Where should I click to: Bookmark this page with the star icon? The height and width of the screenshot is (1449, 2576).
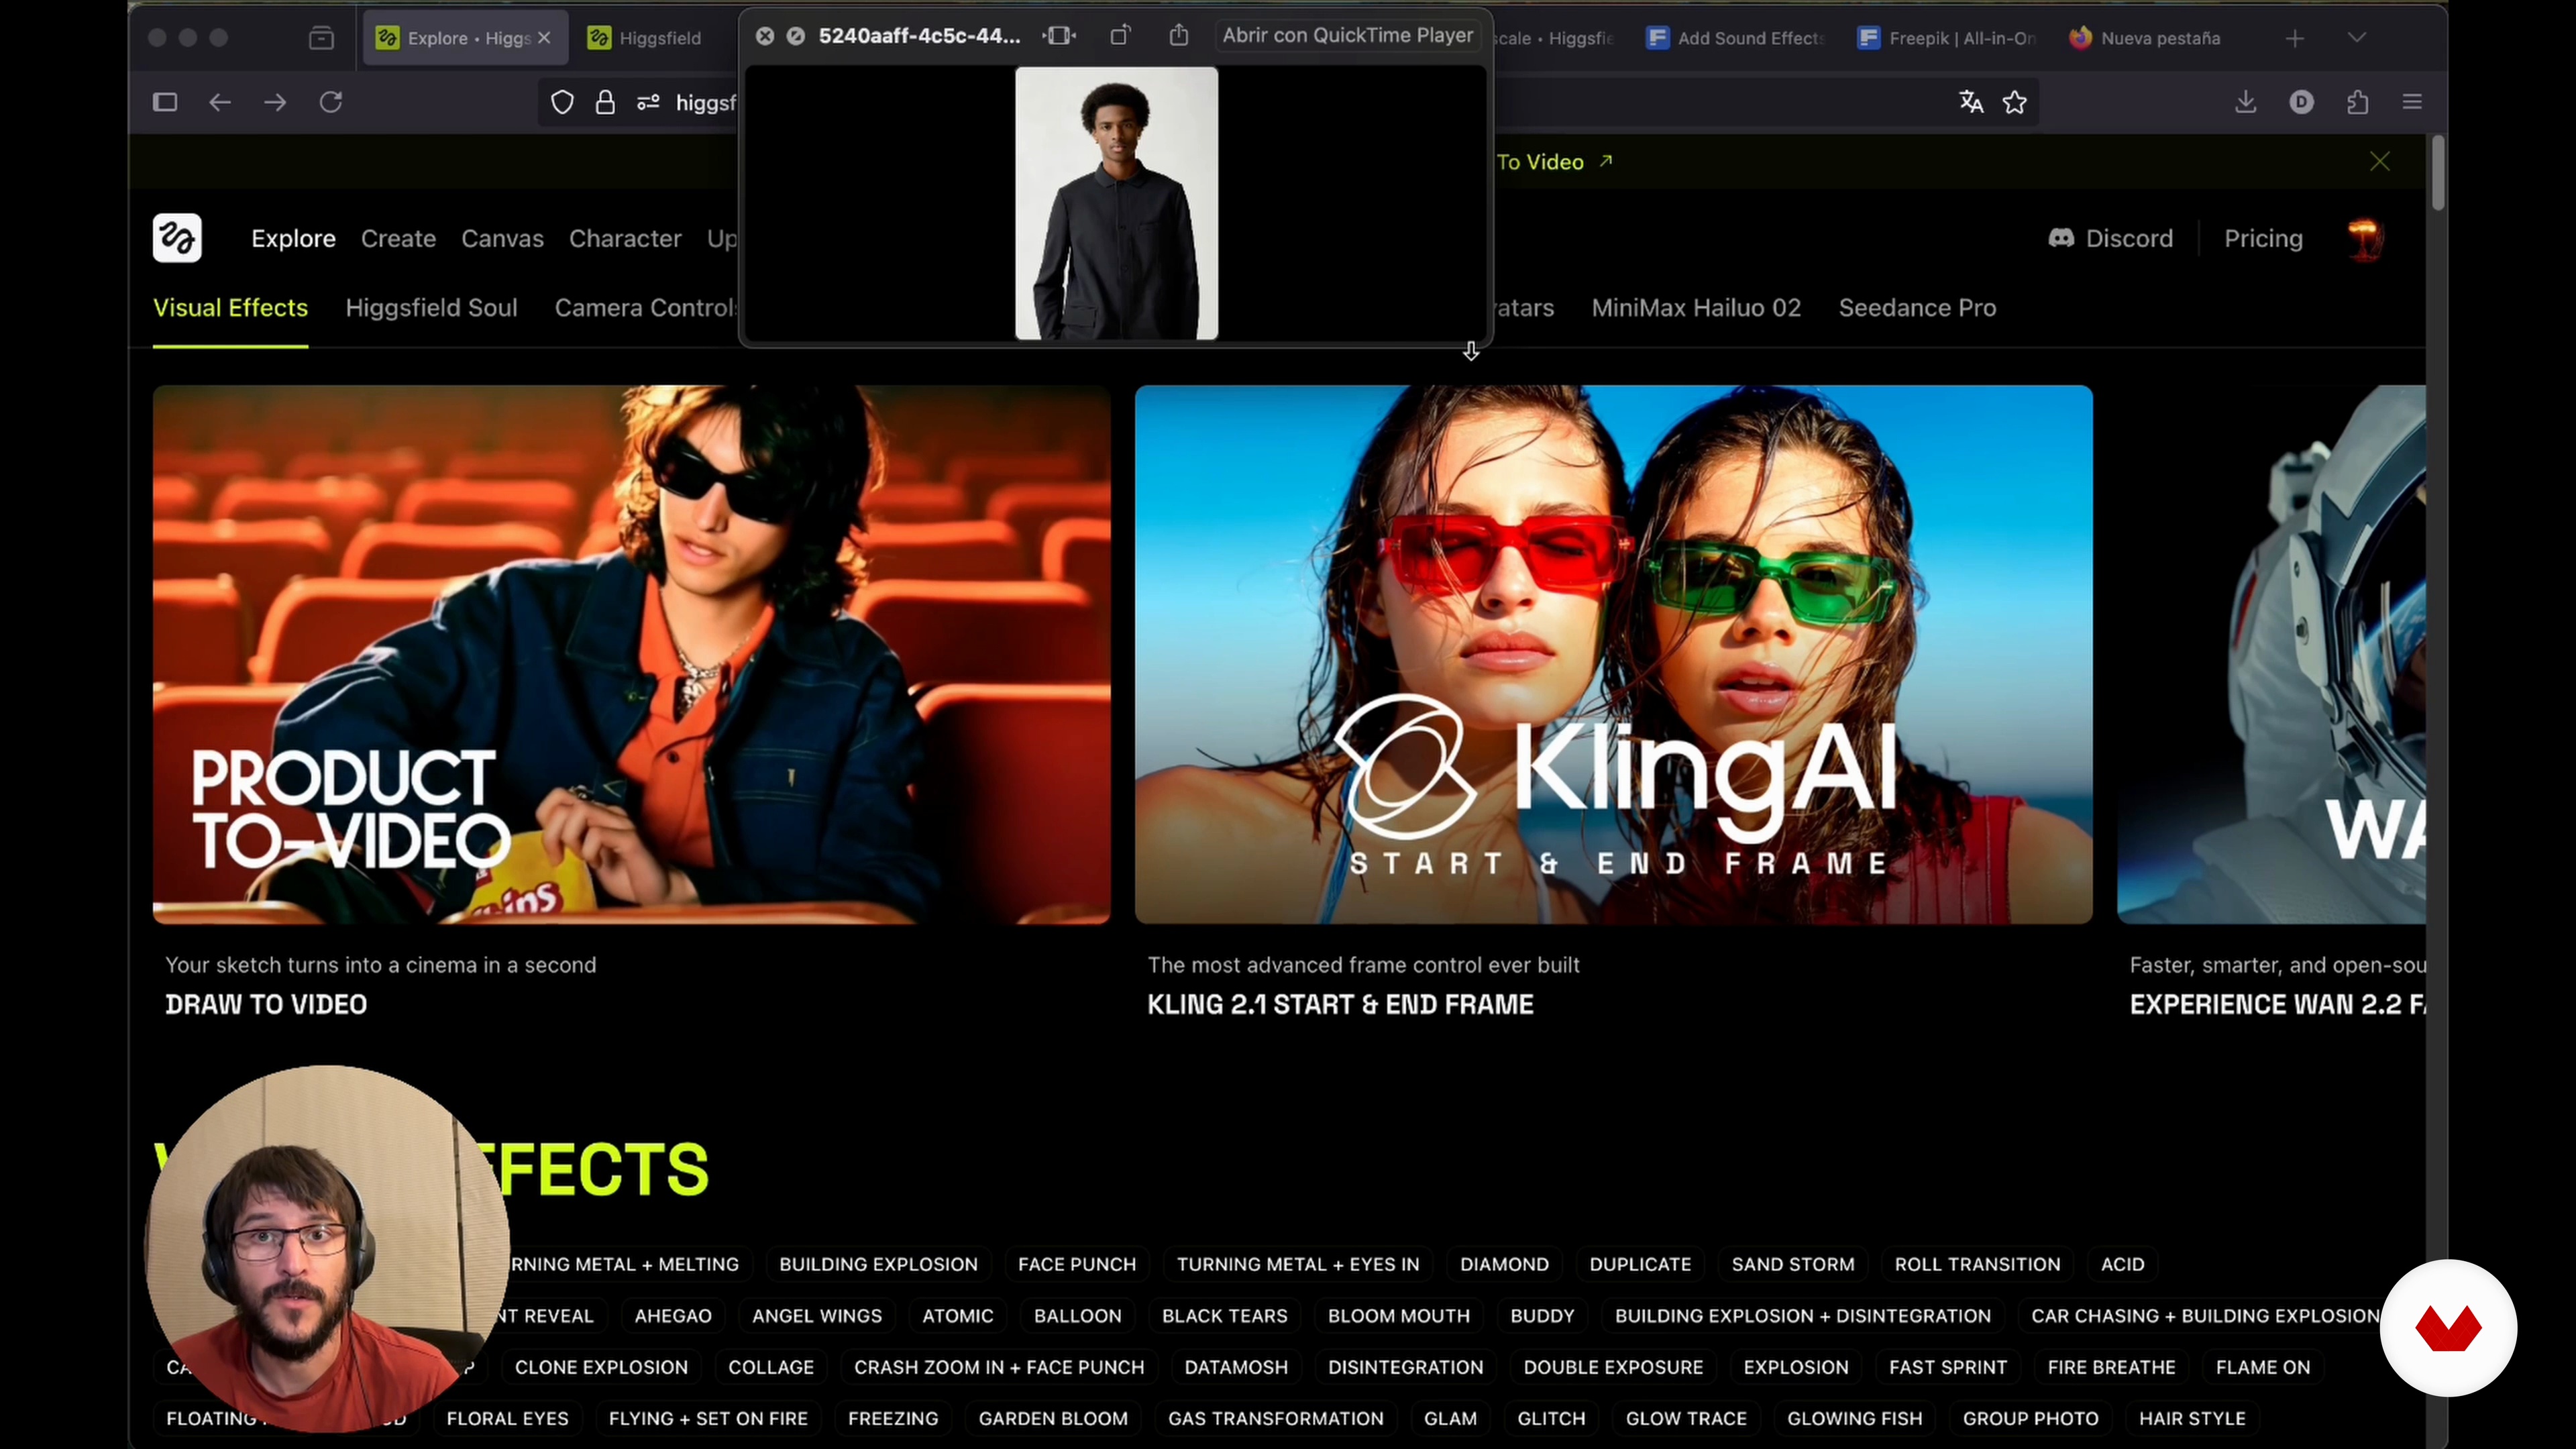point(2015,102)
